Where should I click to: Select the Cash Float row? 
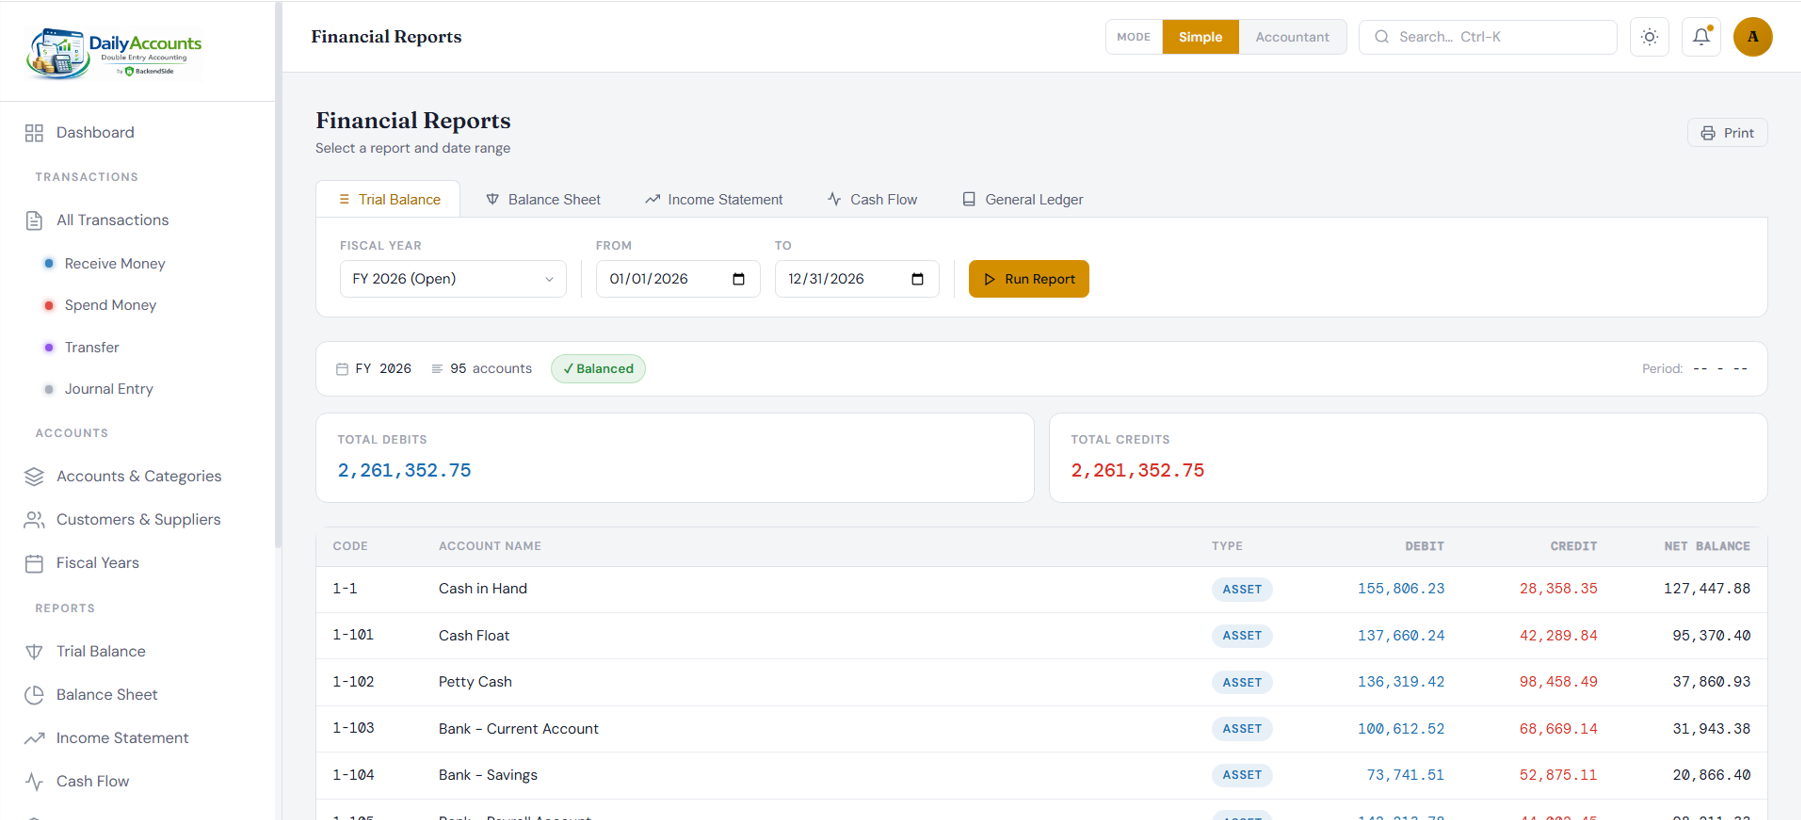point(1041,636)
